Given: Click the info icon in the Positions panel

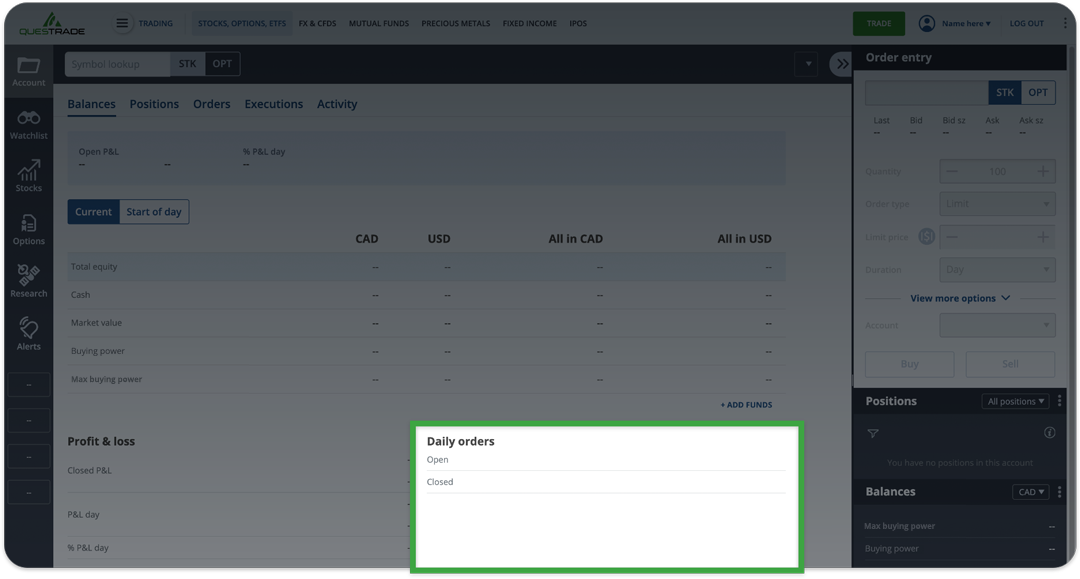Looking at the screenshot, I should 1049,432.
